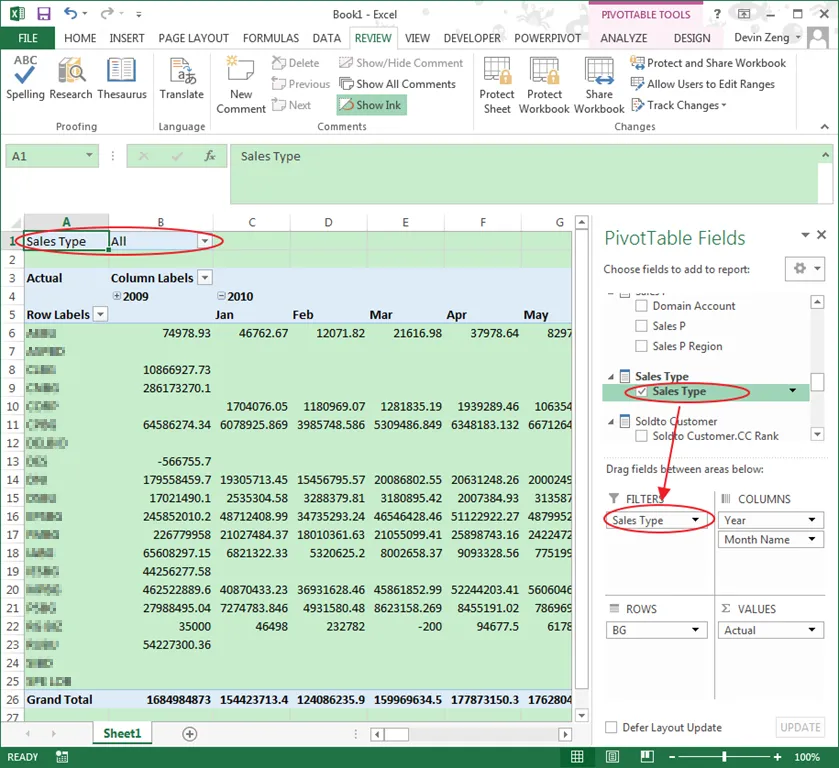Open the Row Labels filter dropdown

pos(101,314)
